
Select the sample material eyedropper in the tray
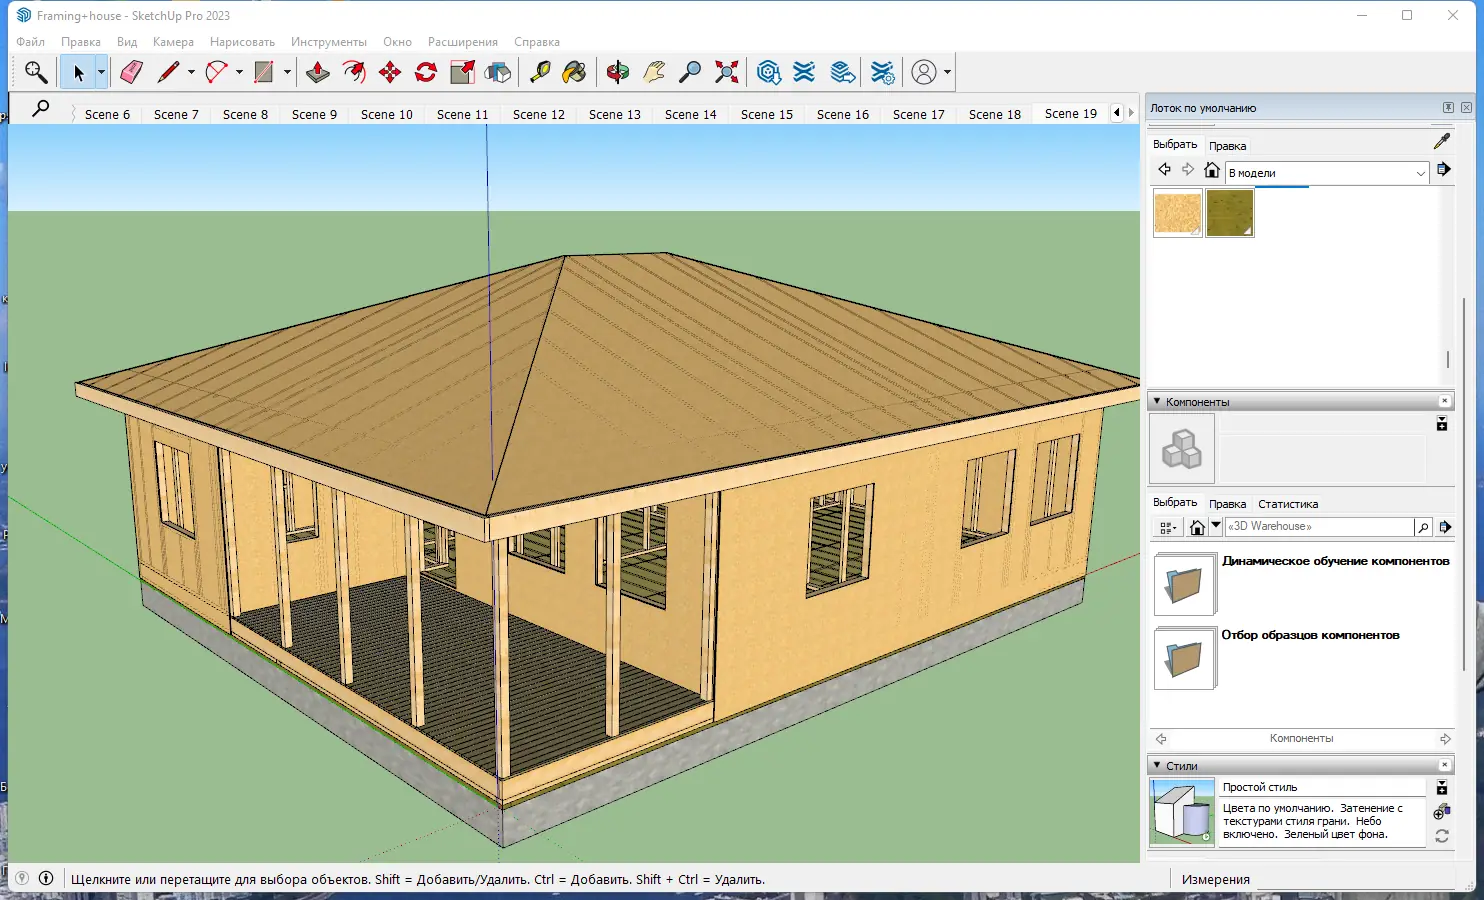(1441, 141)
